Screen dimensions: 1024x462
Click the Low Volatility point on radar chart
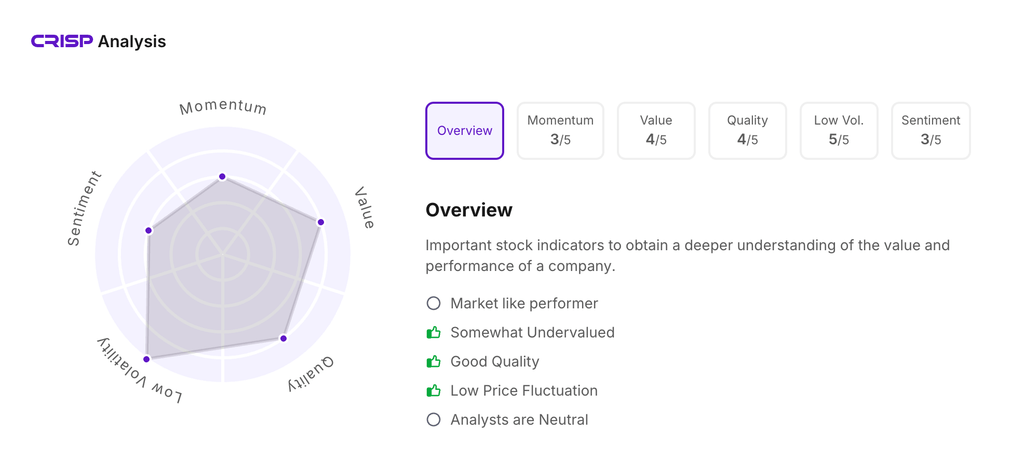tap(147, 358)
